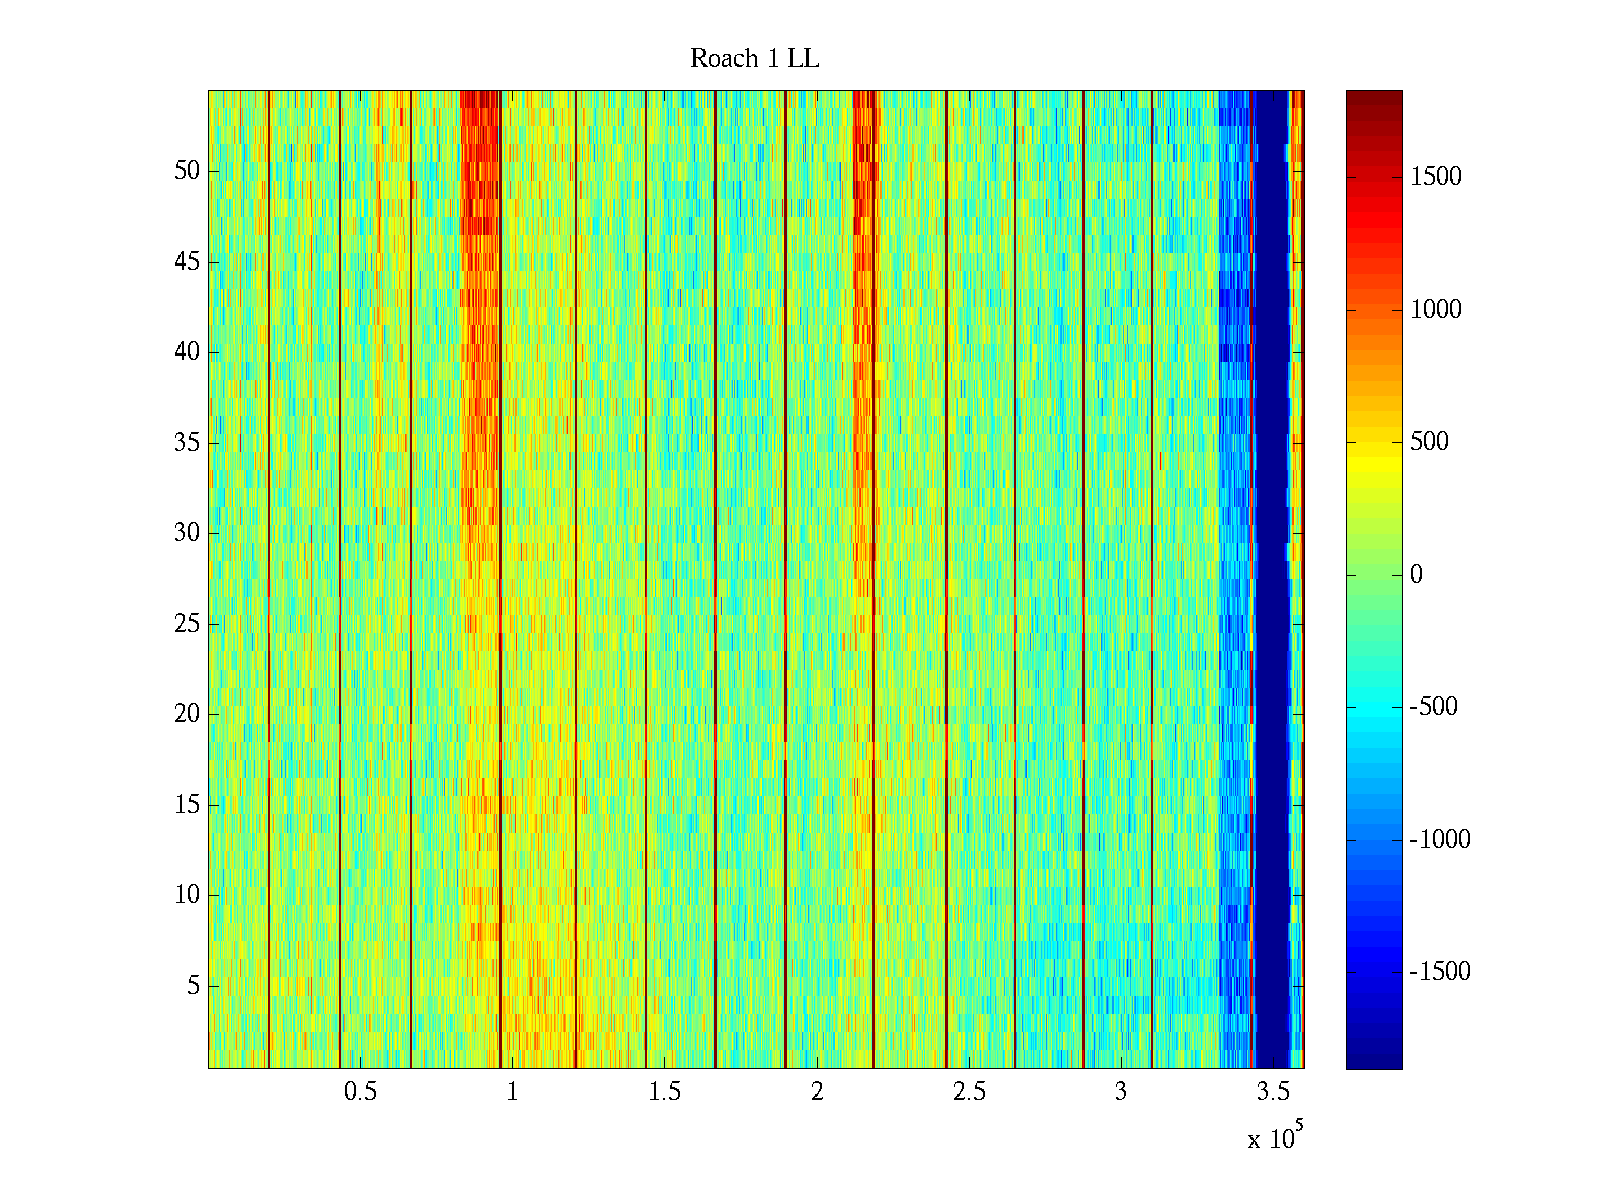Click the wide dark blue band in heatmap
Screen dimensions: 1600x1200
point(1272,580)
